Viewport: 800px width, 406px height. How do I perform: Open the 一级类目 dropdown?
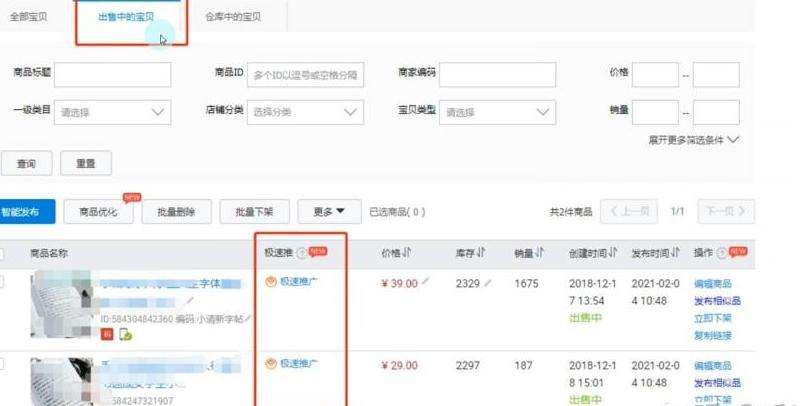tap(112, 112)
